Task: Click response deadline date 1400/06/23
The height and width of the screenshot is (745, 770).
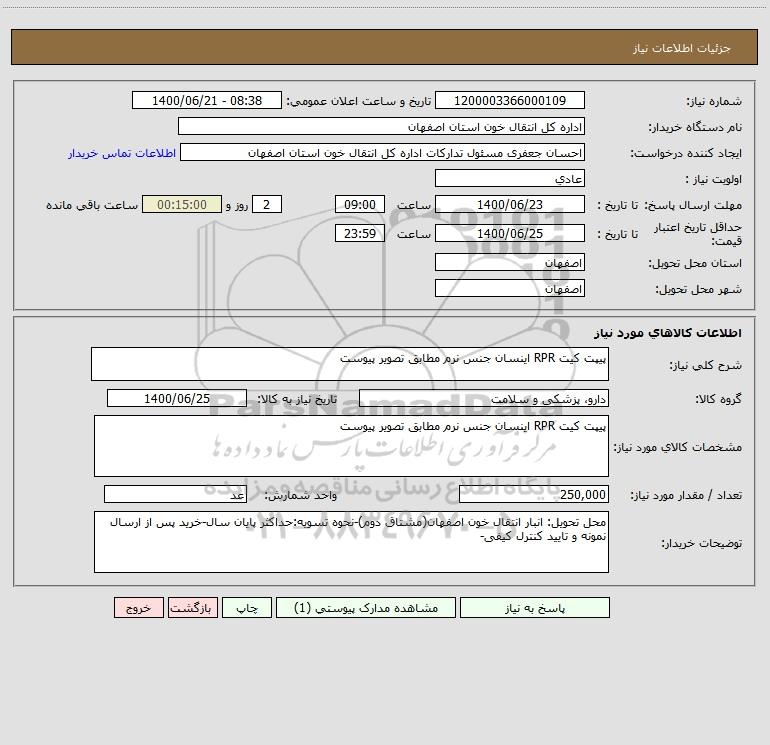Action: coord(510,204)
